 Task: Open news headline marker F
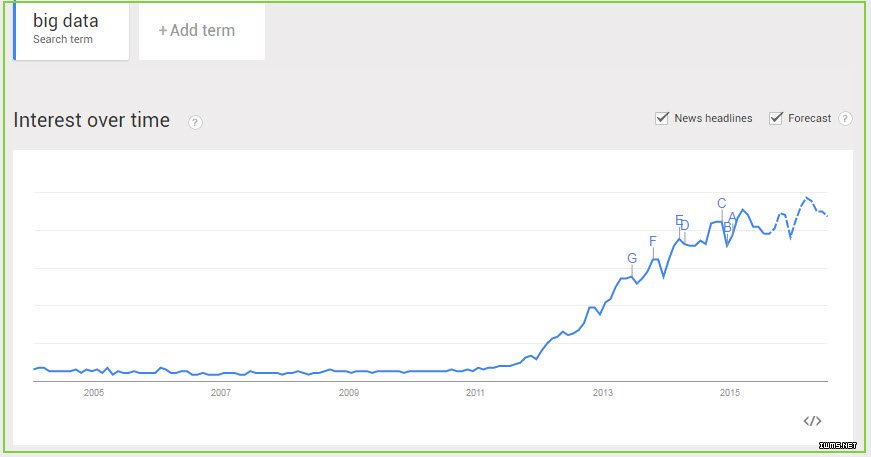(653, 241)
